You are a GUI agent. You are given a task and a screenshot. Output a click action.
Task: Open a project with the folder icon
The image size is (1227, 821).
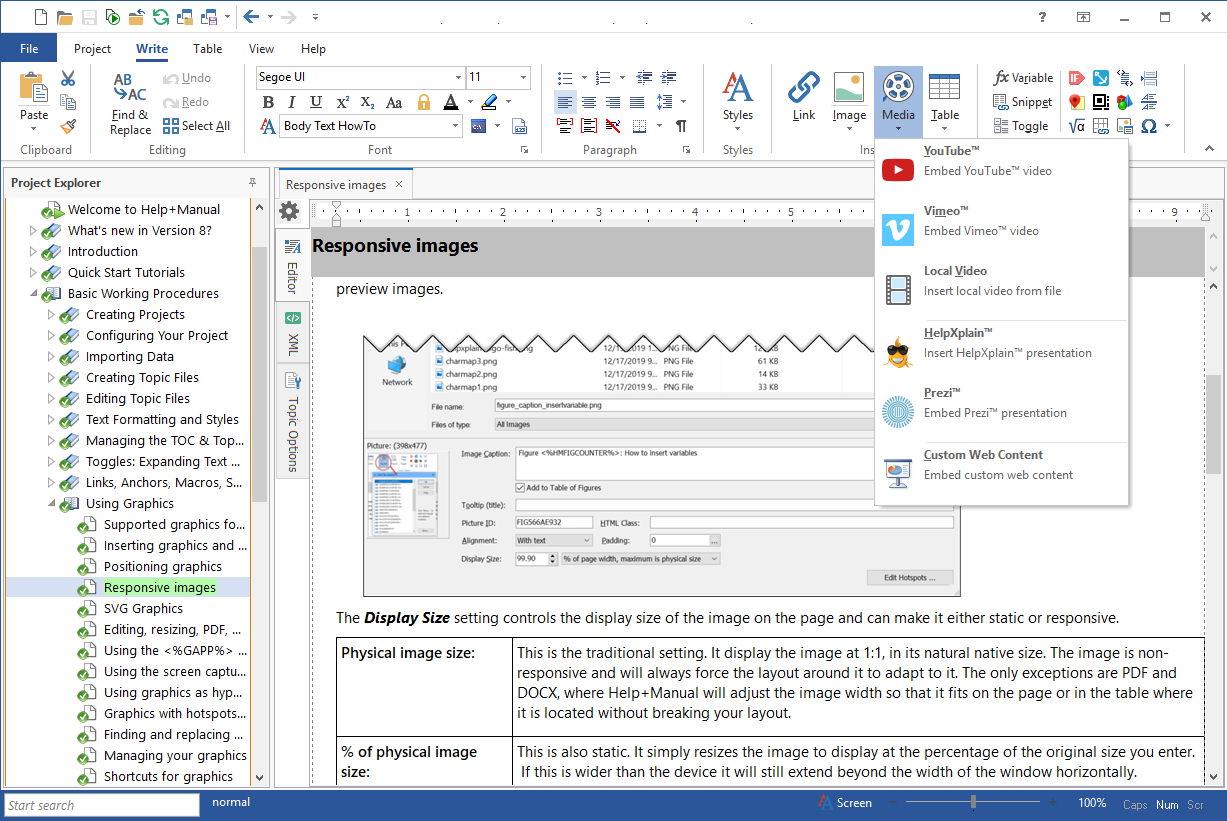click(64, 17)
